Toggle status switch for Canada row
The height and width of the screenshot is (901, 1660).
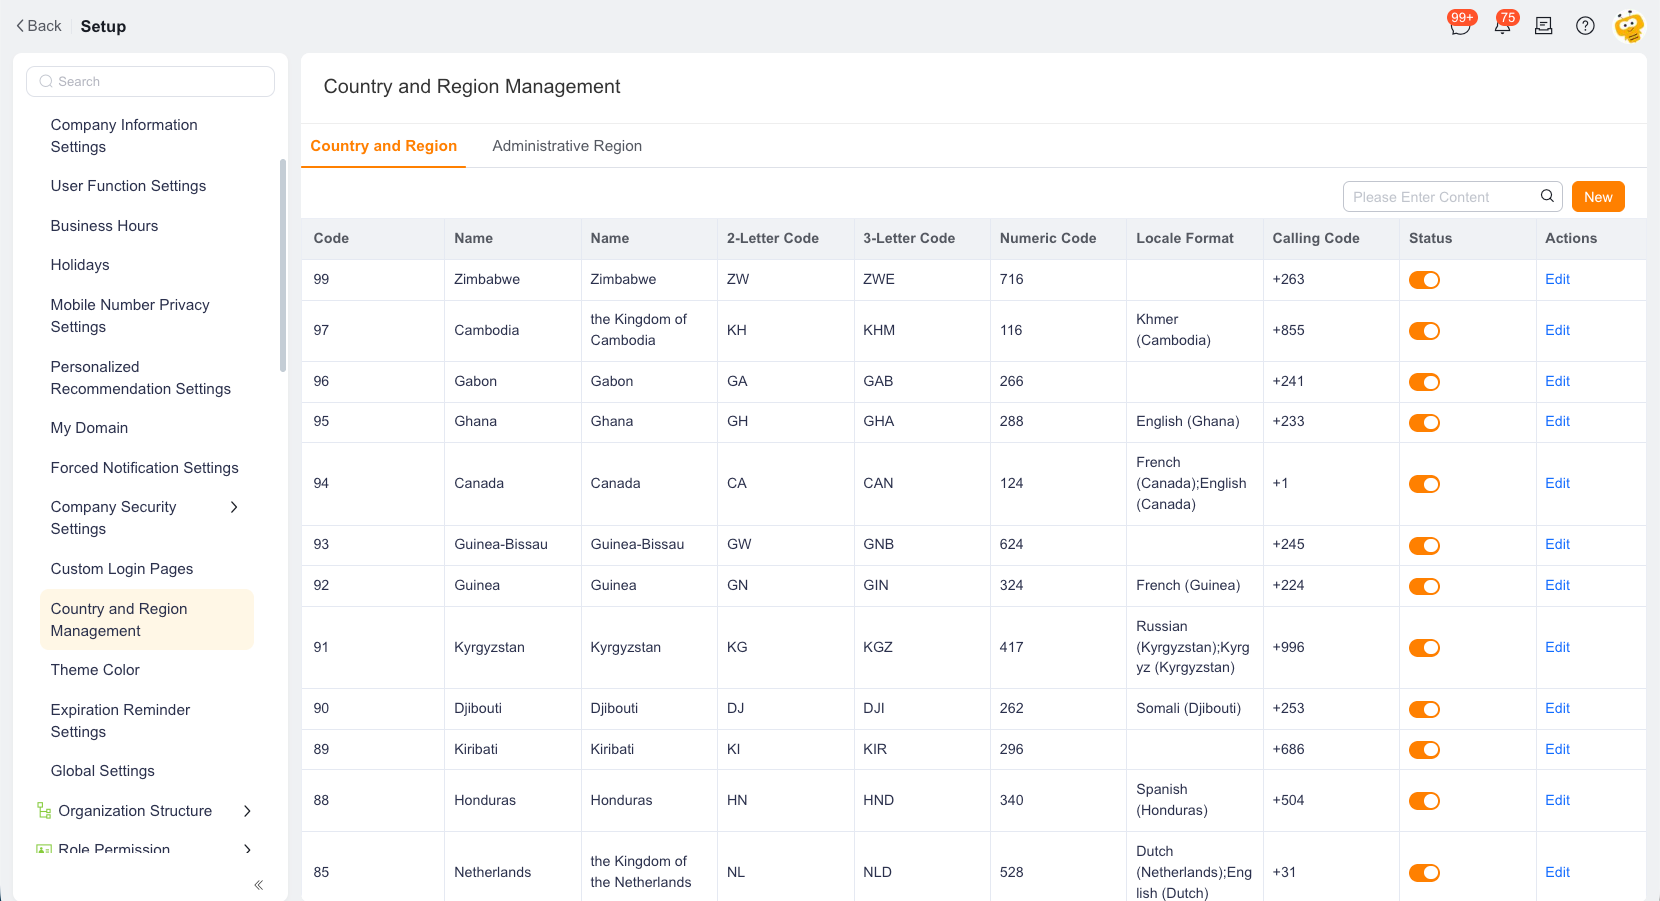point(1424,484)
